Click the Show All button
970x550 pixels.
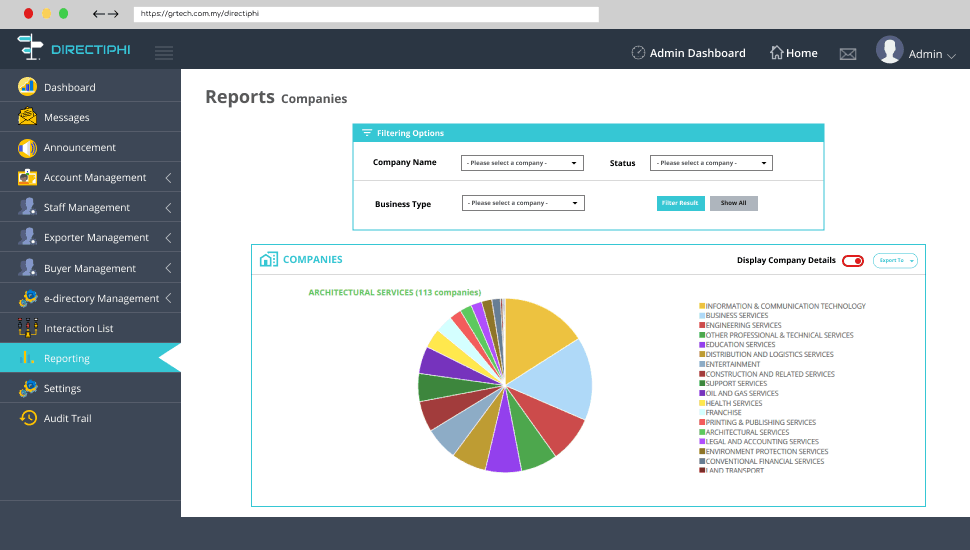[734, 203]
